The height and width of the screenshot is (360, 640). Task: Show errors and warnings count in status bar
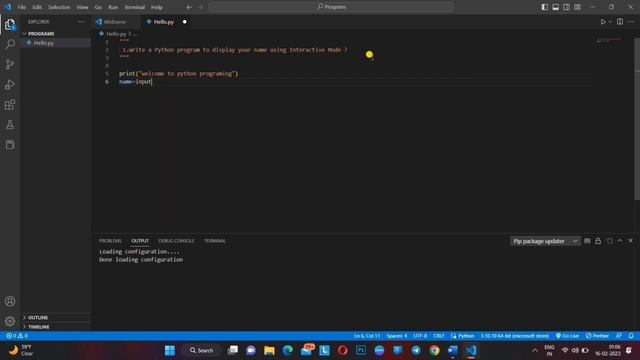click(x=17, y=336)
